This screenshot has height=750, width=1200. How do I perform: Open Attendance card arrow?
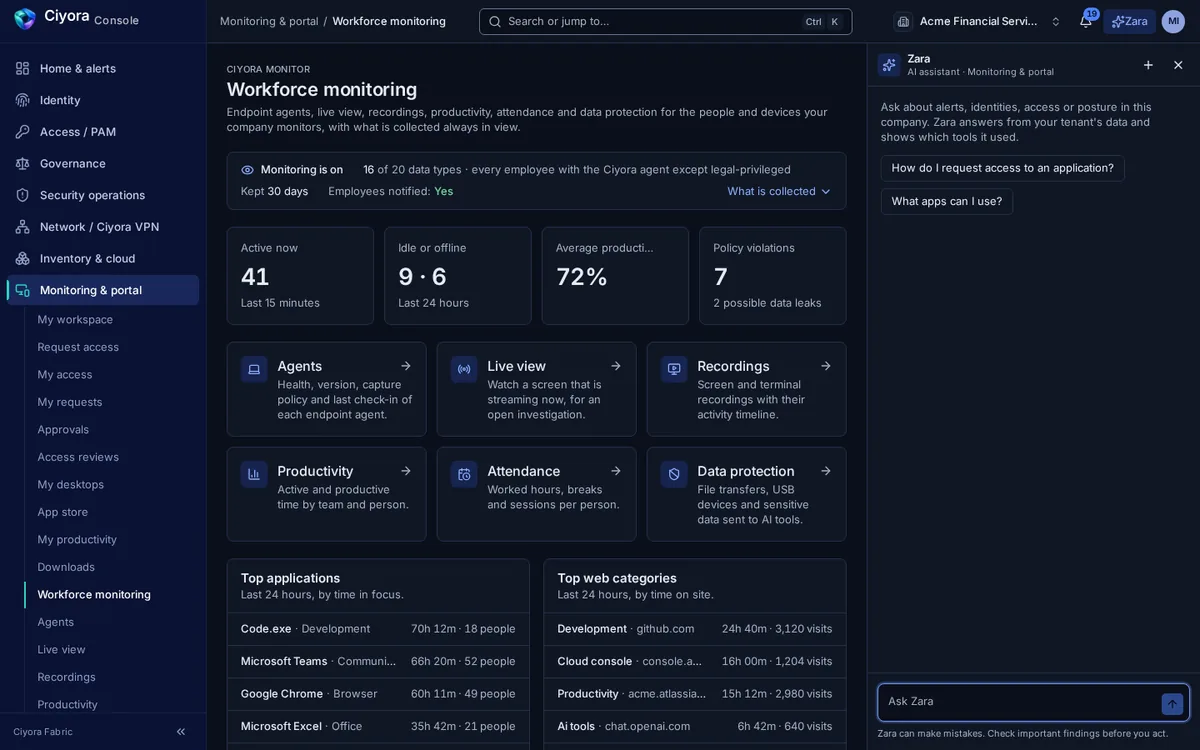[x=615, y=471]
